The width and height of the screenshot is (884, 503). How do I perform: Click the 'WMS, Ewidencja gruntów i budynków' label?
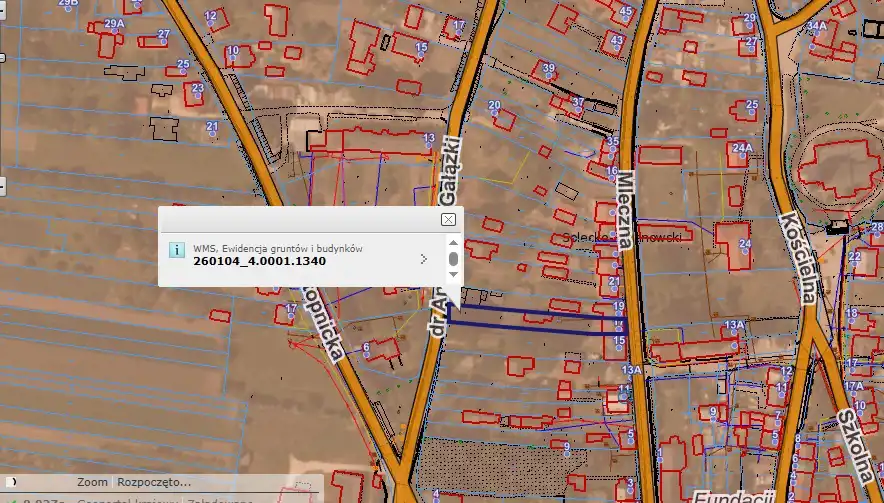277,248
